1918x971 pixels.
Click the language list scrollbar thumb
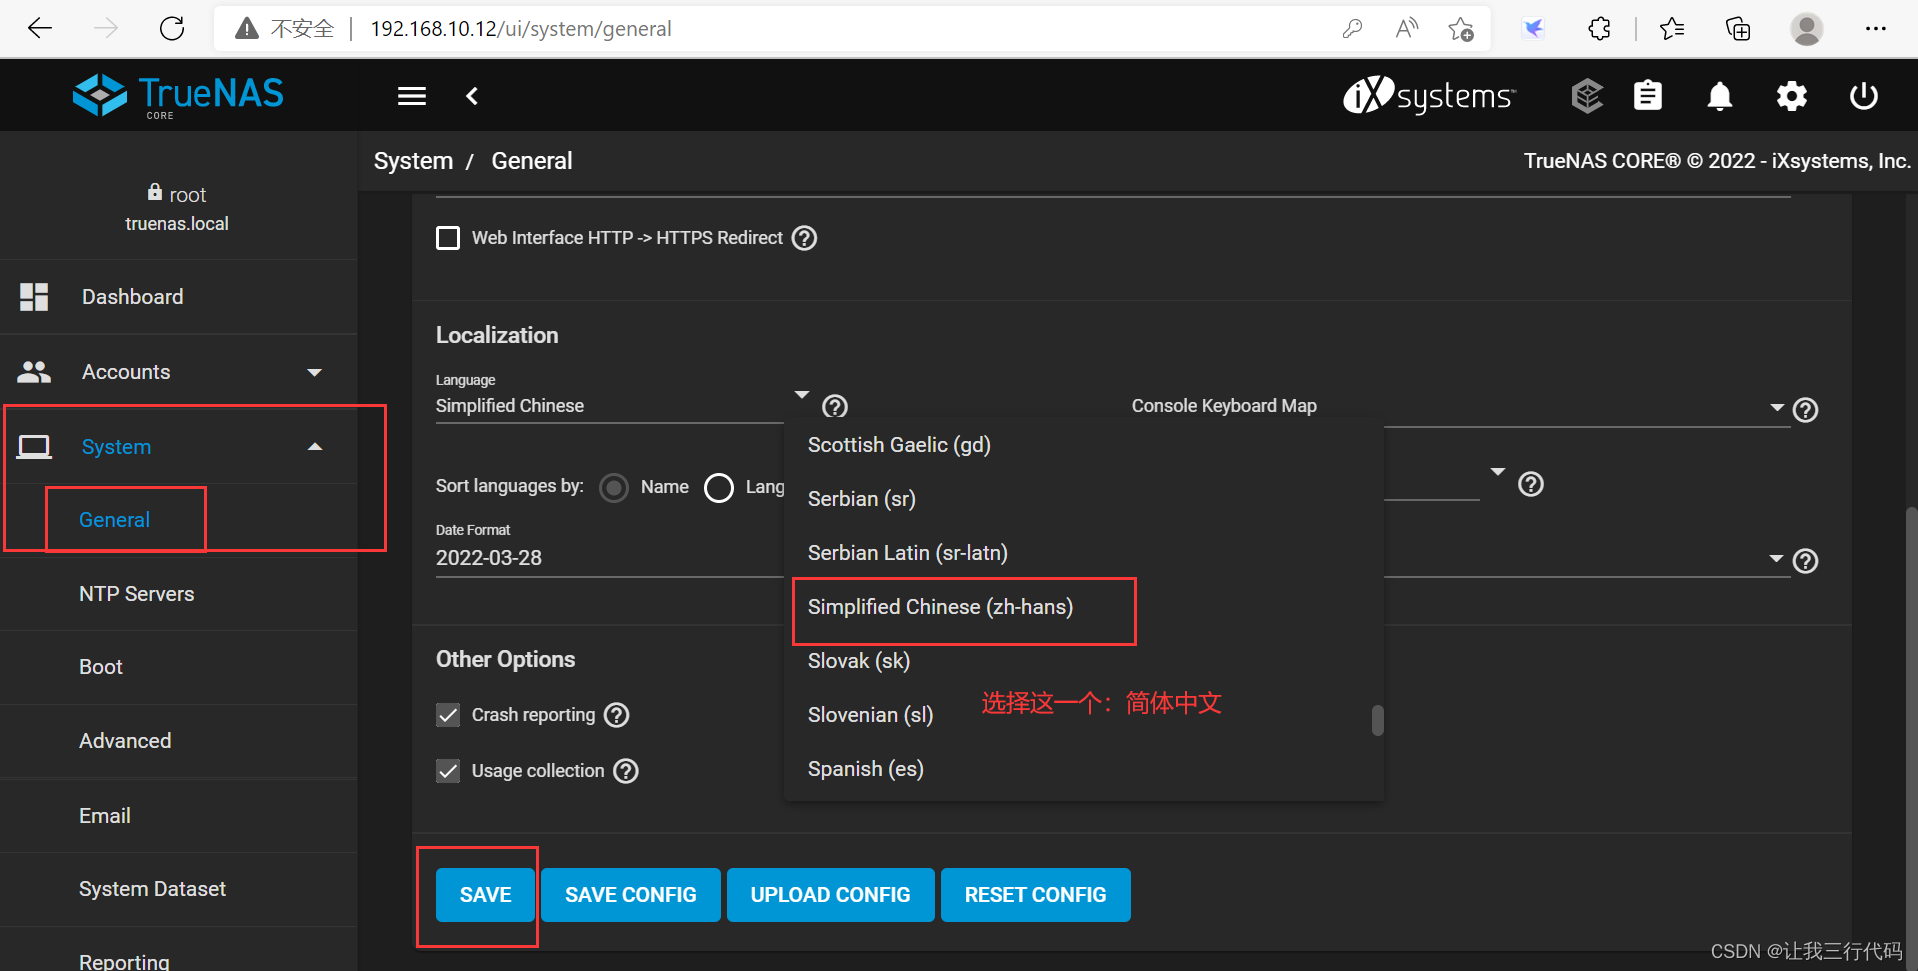click(1377, 720)
